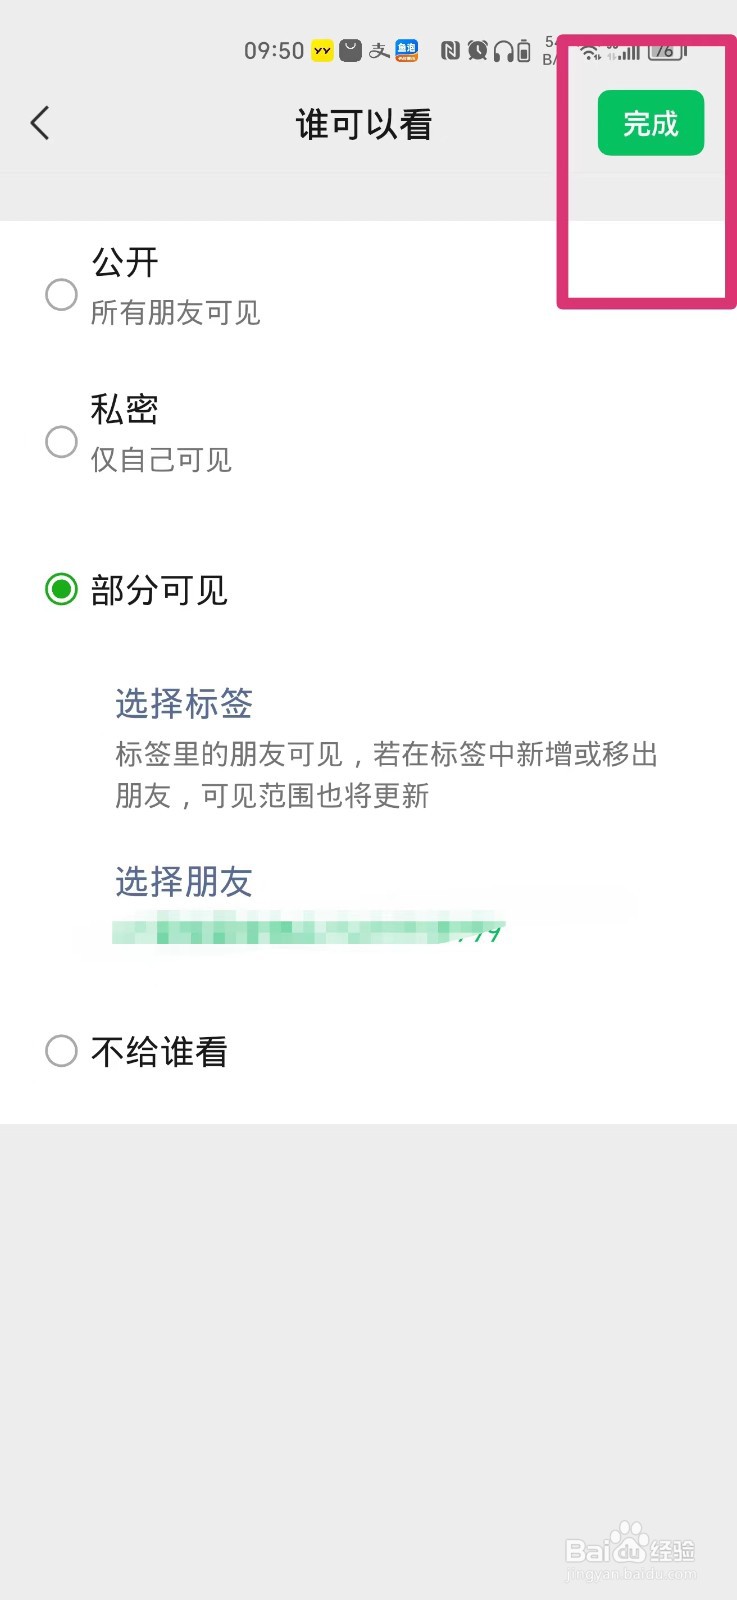Tap the 私密 option label
Screen dimensions: 737x1600
125,409
